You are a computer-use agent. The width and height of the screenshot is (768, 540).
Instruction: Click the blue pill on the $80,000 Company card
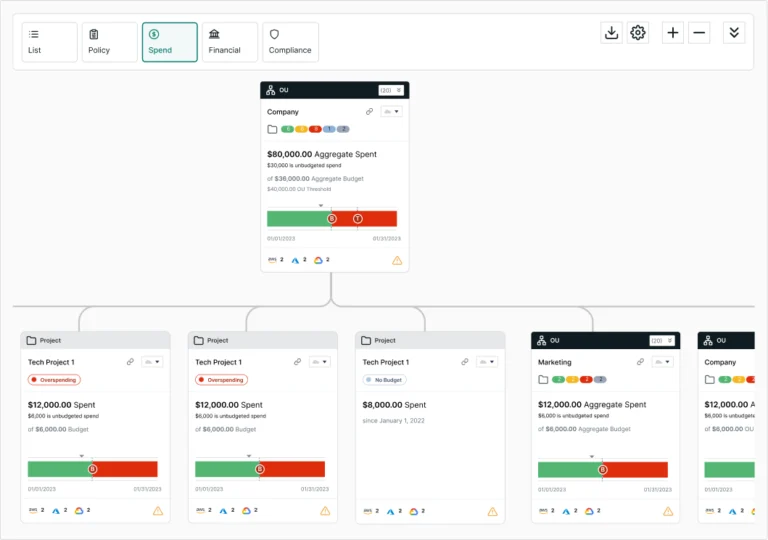[329, 129]
